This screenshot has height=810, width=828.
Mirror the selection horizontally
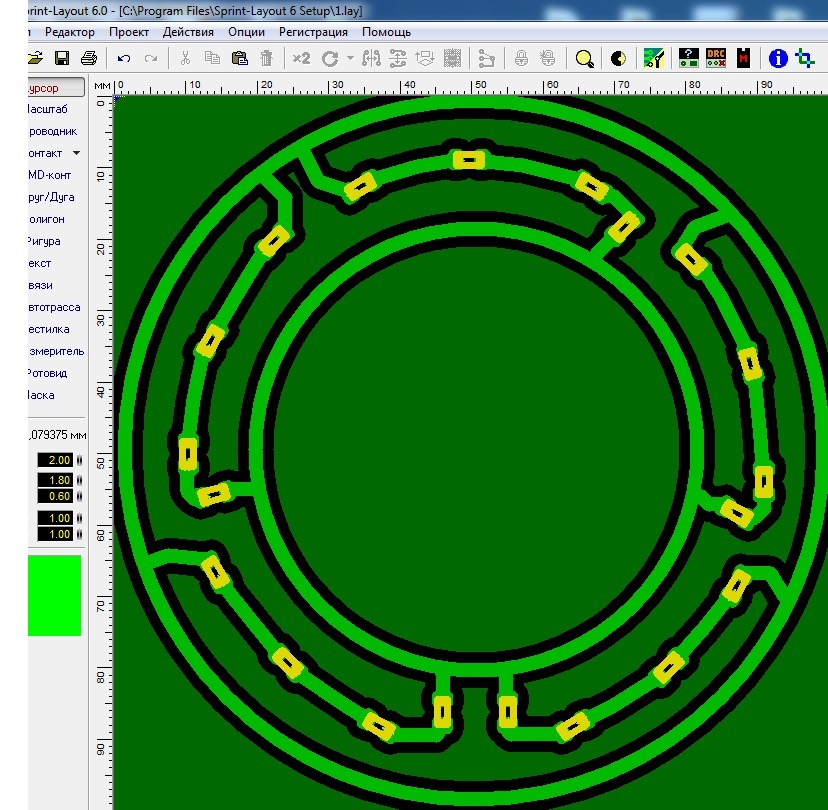371,58
